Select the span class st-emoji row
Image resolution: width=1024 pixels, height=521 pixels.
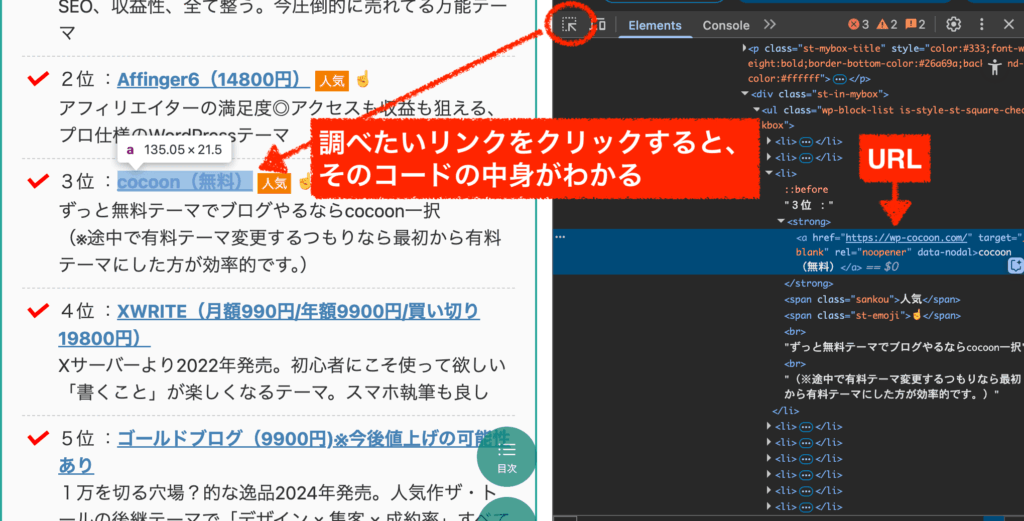pyautogui.click(x=872, y=315)
